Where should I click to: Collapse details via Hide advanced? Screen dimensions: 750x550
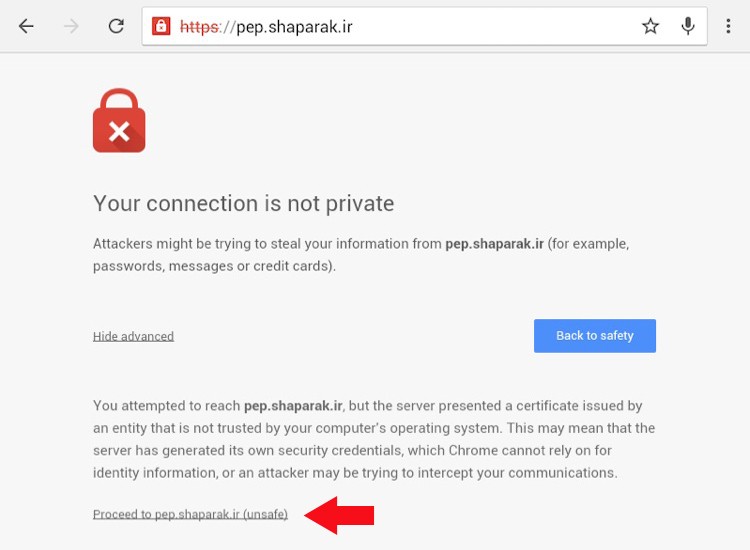pyautogui.click(x=133, y=336)
